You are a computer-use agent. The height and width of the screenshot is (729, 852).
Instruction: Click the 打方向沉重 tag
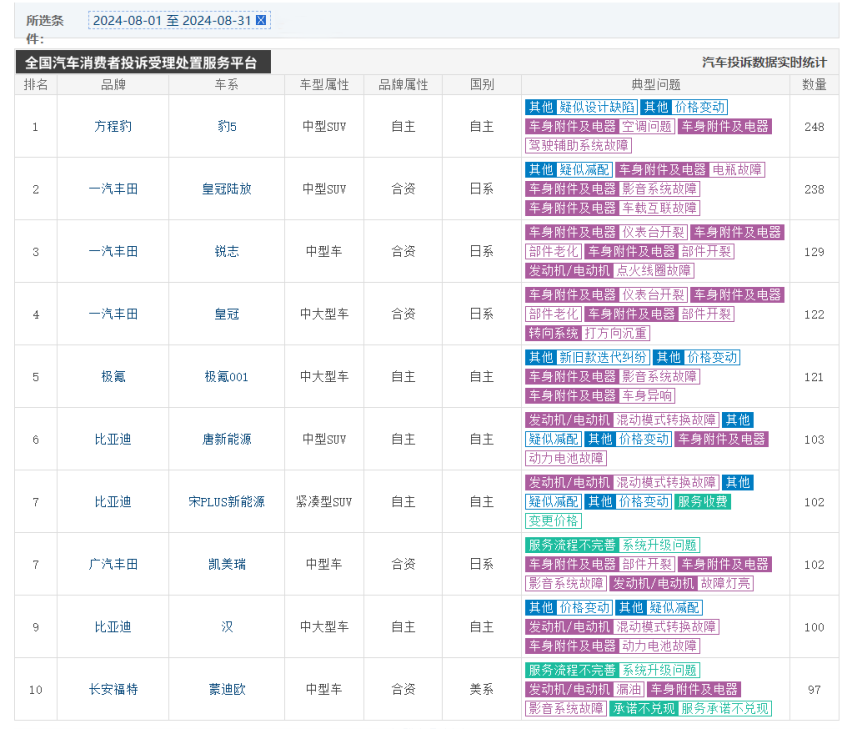point(616,333)
